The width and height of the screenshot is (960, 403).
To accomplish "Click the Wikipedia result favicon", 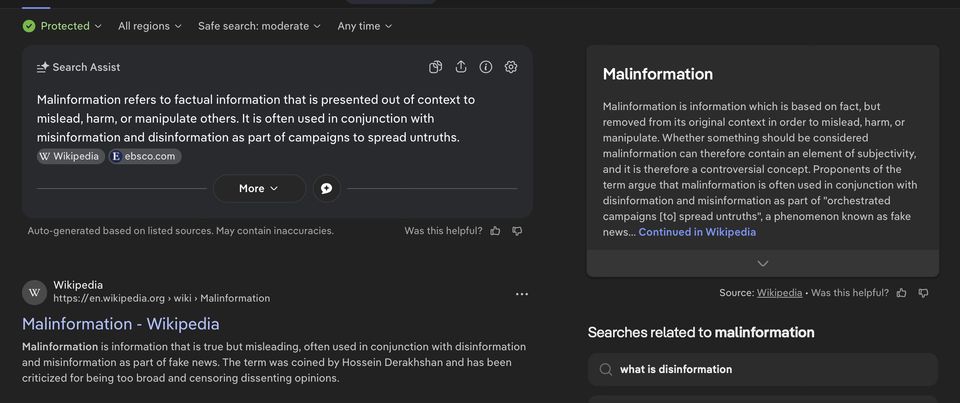I will click(34, 292).
